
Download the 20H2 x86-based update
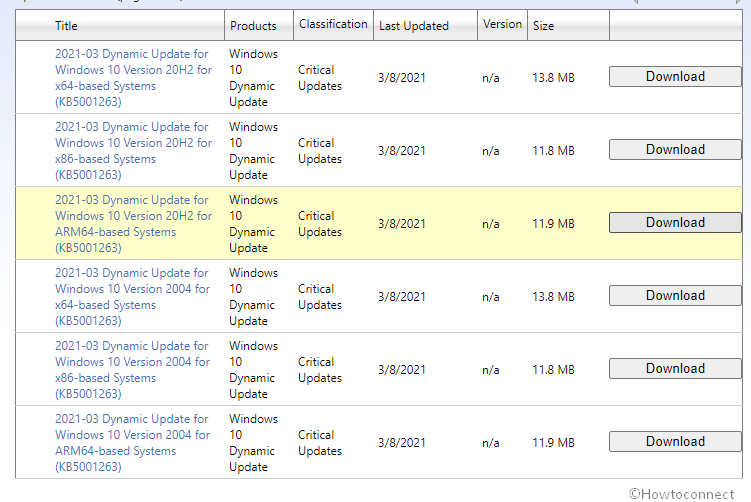pos(675,150)
